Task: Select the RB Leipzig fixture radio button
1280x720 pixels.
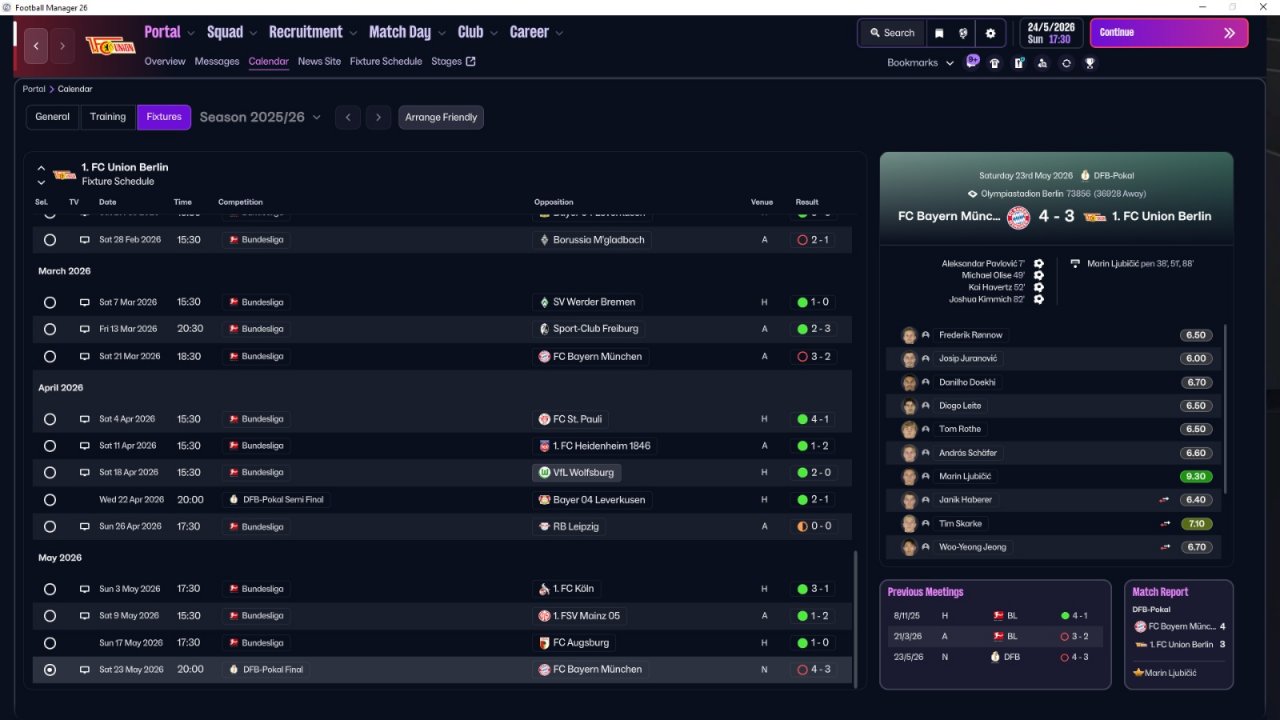Action: pos(50,526)
